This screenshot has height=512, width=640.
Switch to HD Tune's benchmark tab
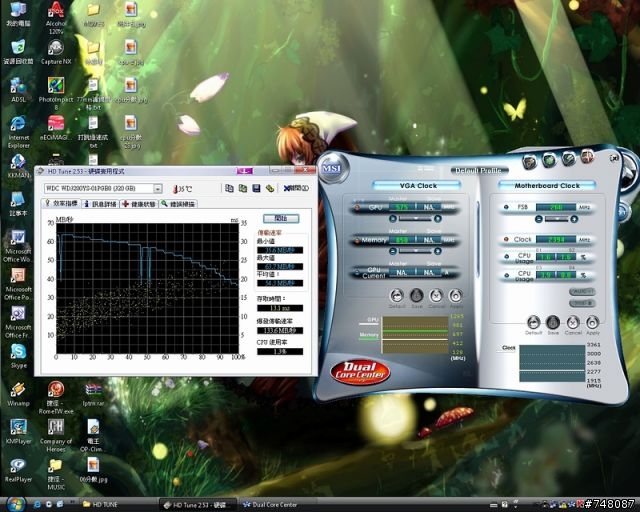(61, 203)
